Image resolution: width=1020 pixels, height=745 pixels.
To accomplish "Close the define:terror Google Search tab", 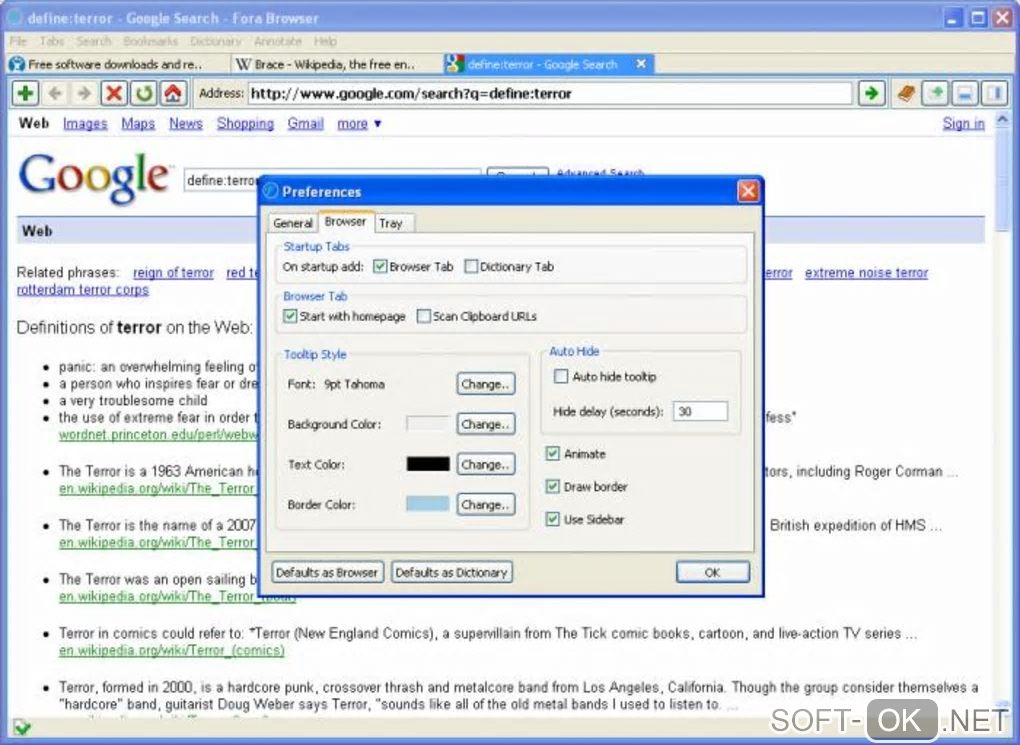I will coord(641,64).
